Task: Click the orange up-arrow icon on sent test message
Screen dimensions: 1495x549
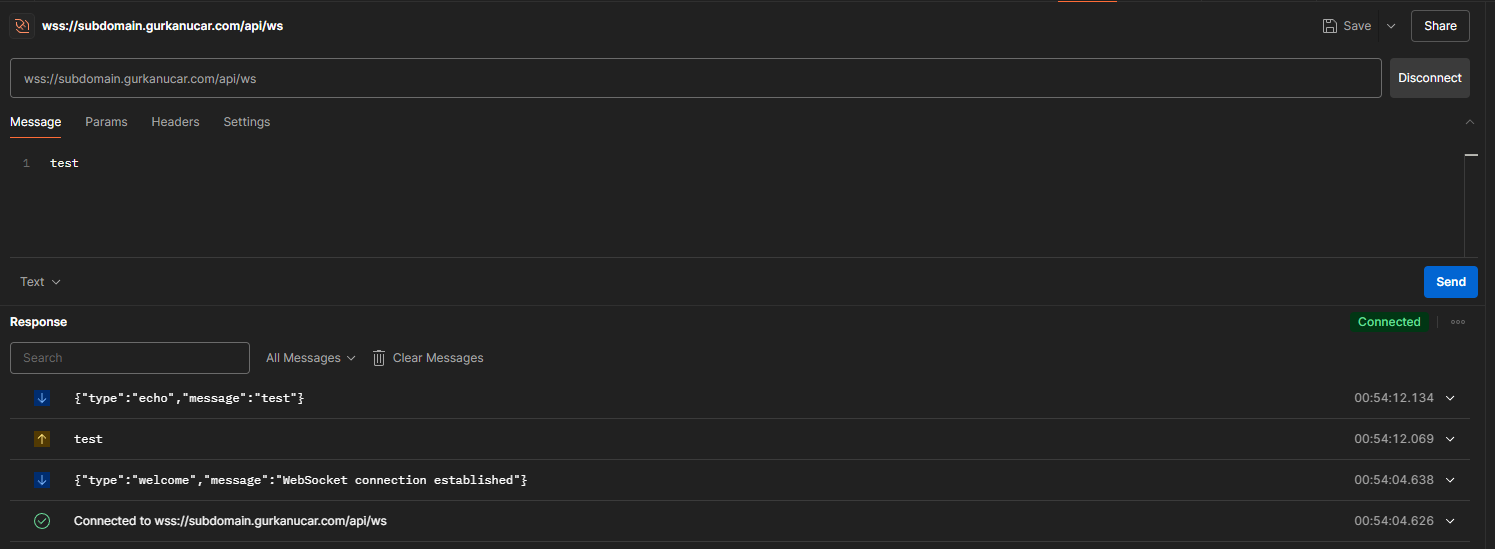Action: 42,439
